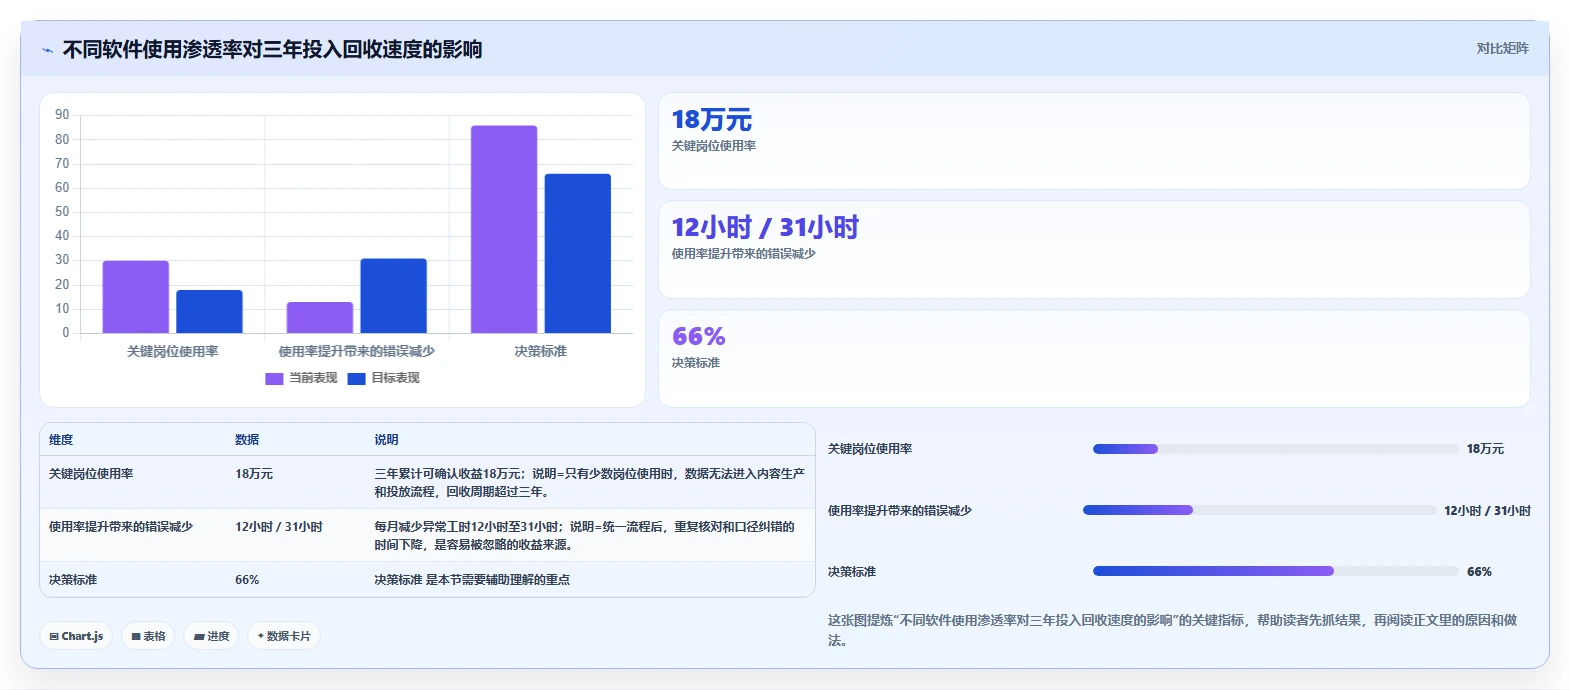Click description starting 三年累计可确认收益18万元
This screenshot has width=1570, height=690.
(x=589, y=483)
